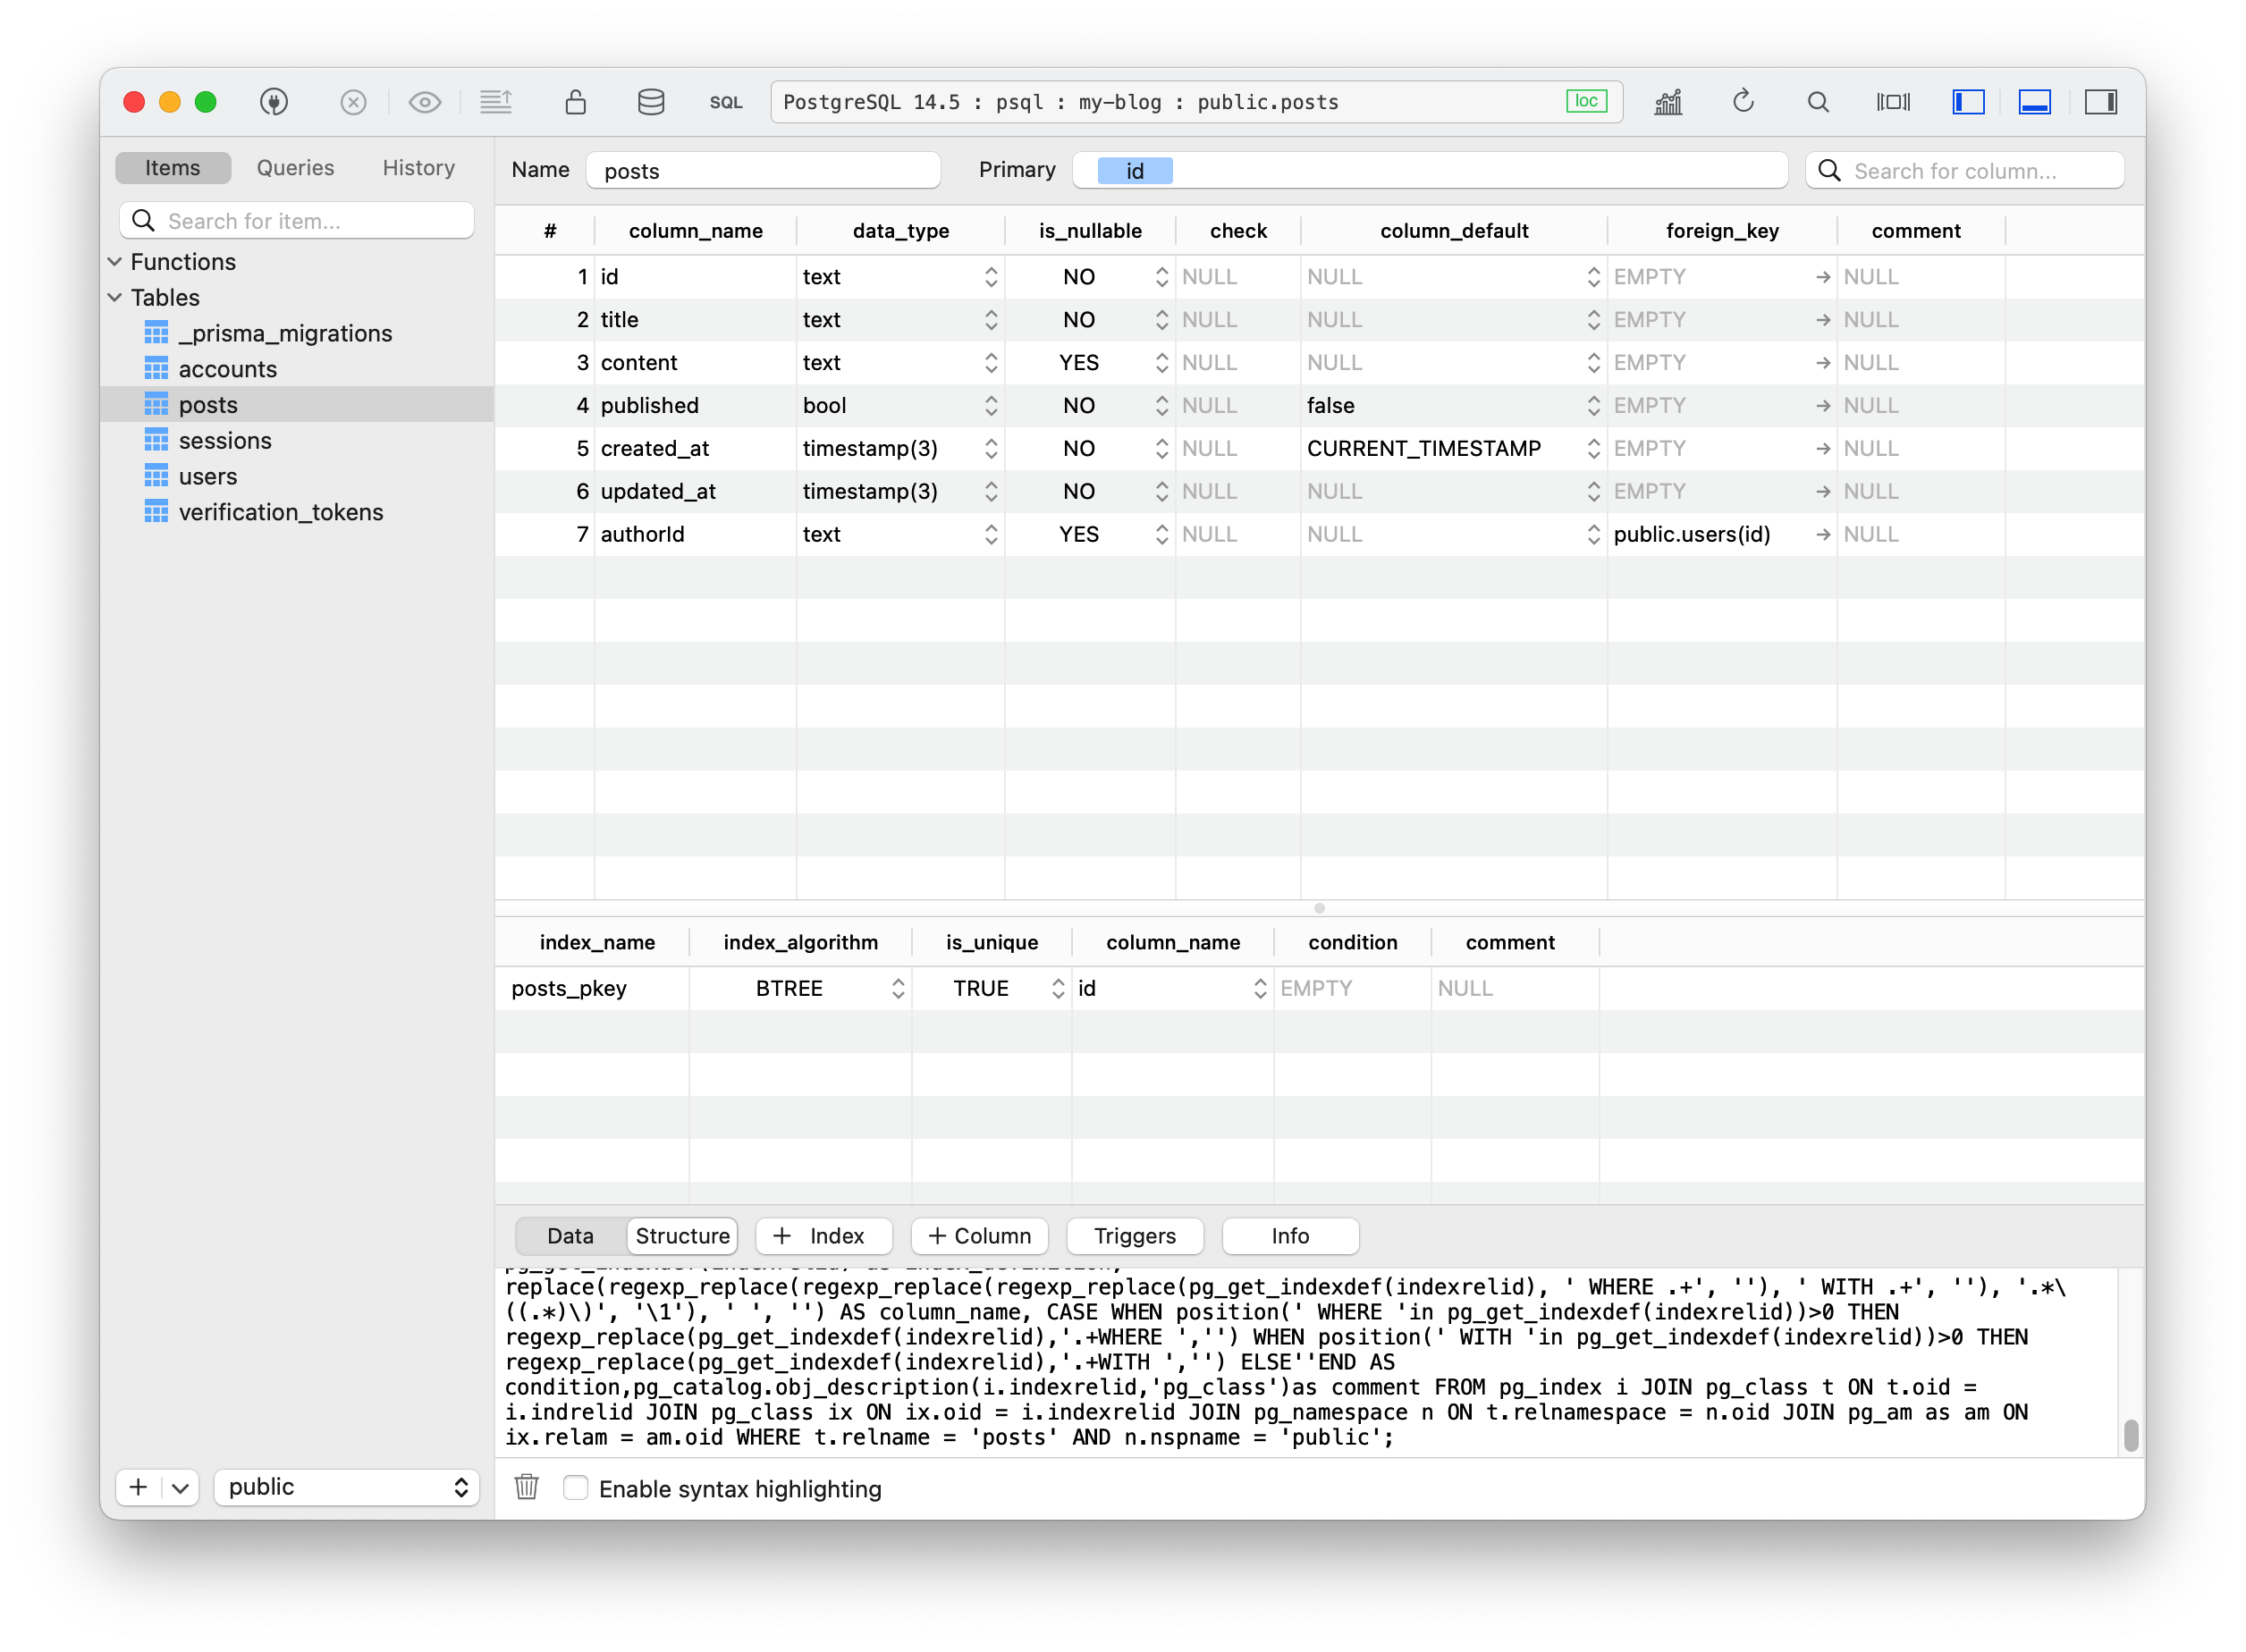Click the connection path bar
This screenshot has height=1652, width=2246.
click(1196, 101)
